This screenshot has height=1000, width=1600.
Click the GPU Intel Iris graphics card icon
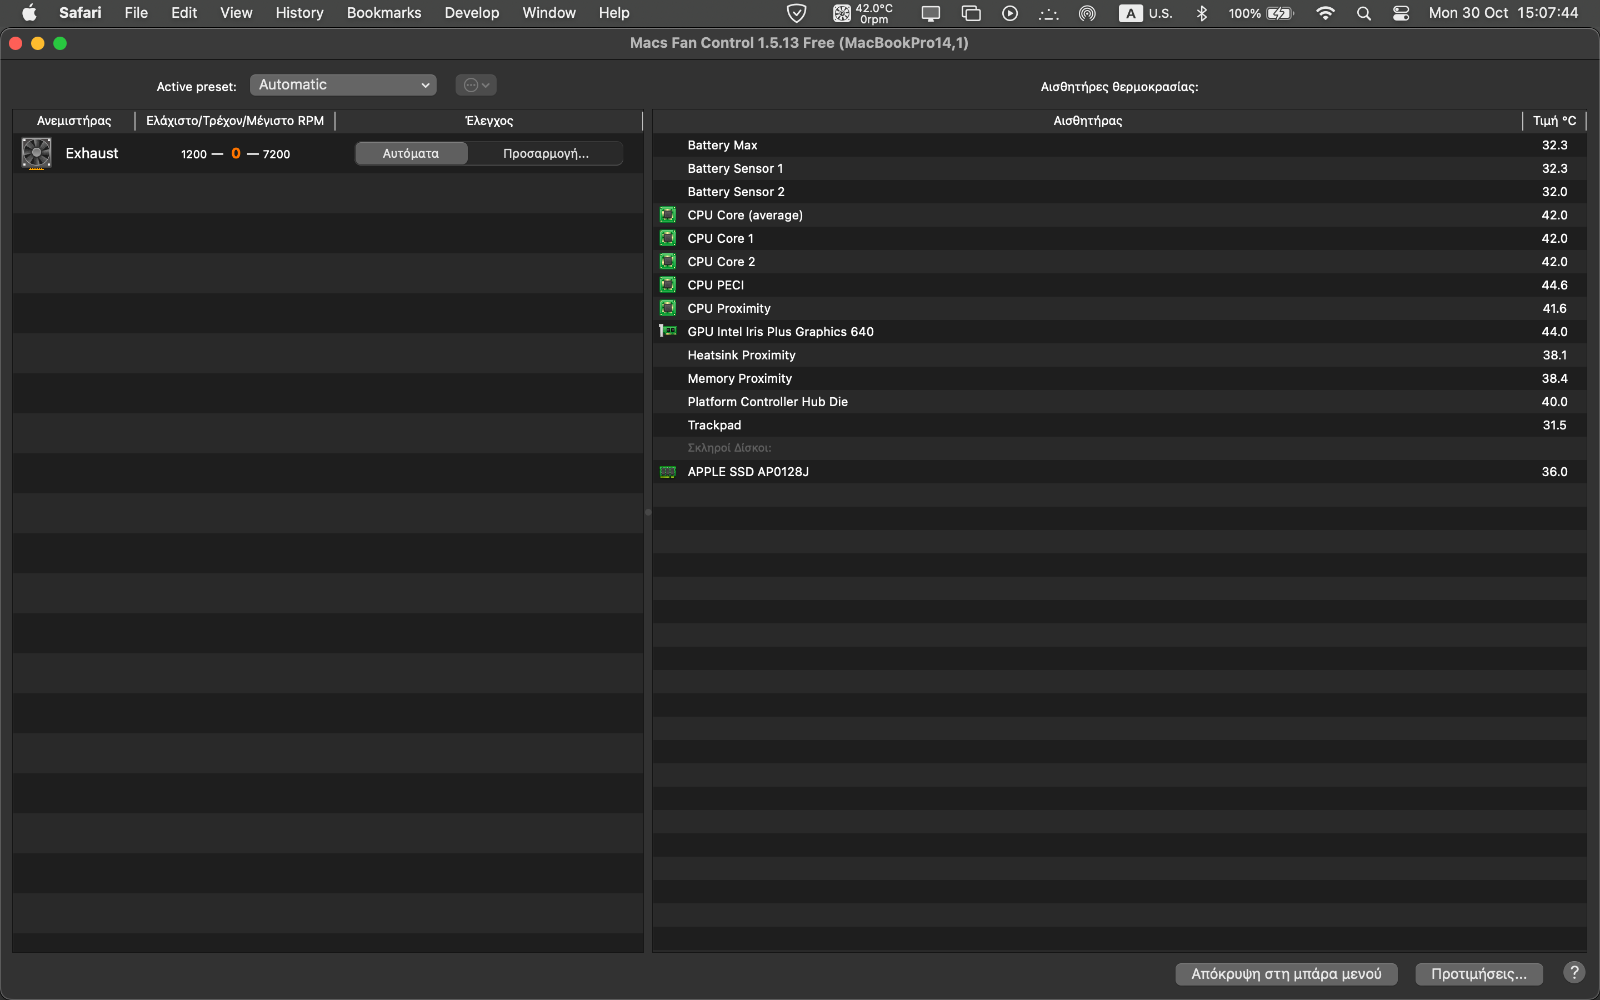[x=668, y=331]
